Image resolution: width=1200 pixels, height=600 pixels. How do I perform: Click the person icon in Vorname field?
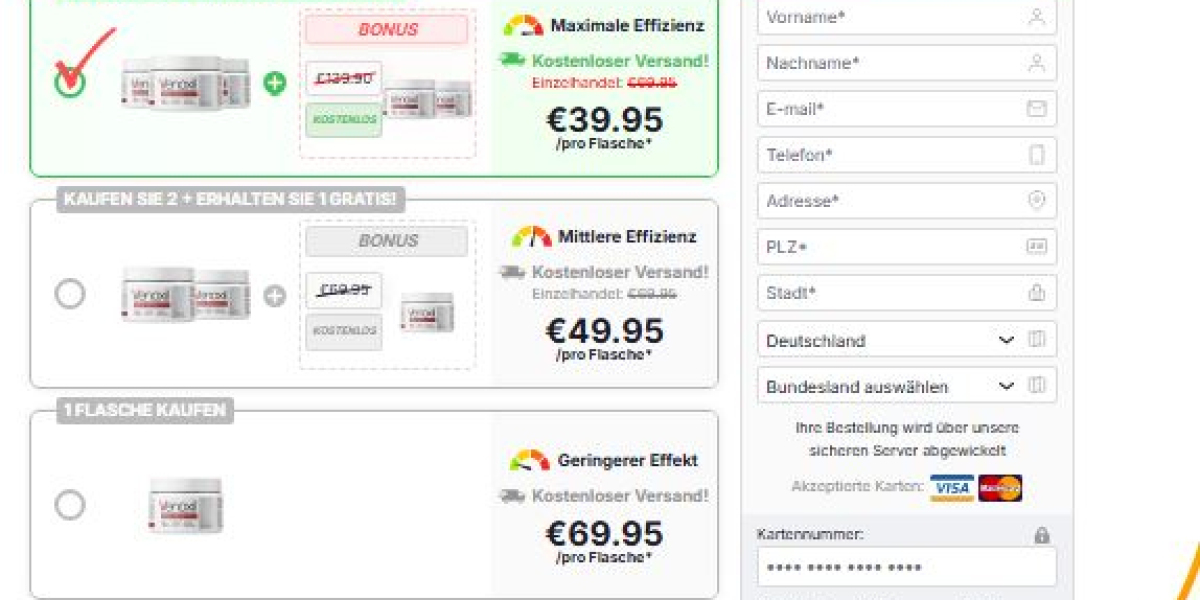(1036, 17)
